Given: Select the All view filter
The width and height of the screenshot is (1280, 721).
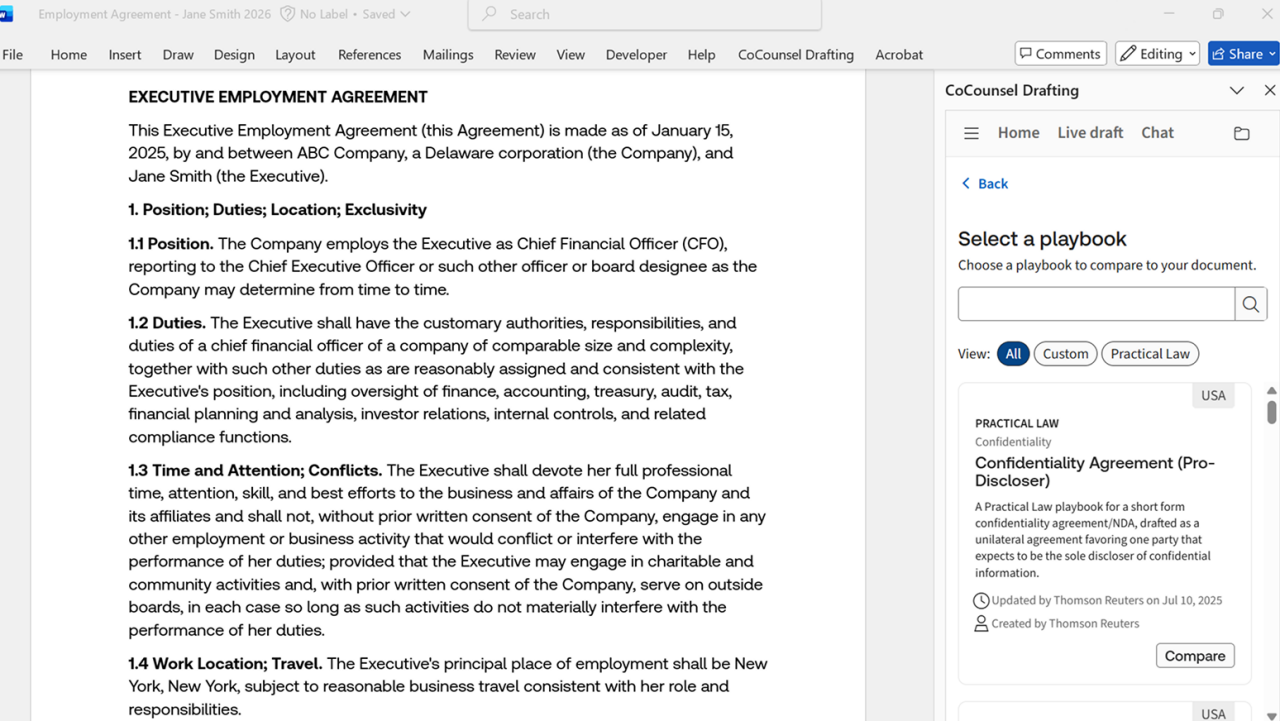Looking at the screenshot, I should coord(1013,354).
